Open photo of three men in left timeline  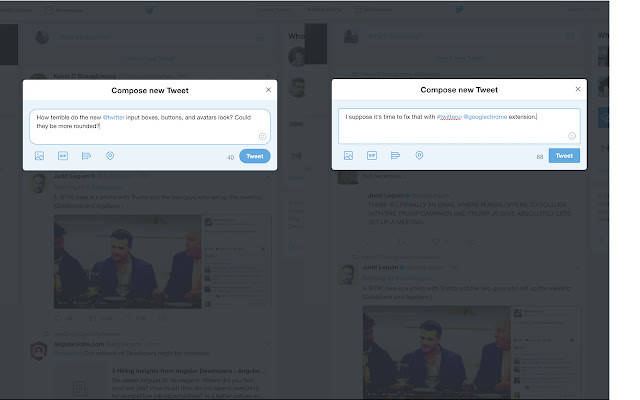(x=127, y=262)
